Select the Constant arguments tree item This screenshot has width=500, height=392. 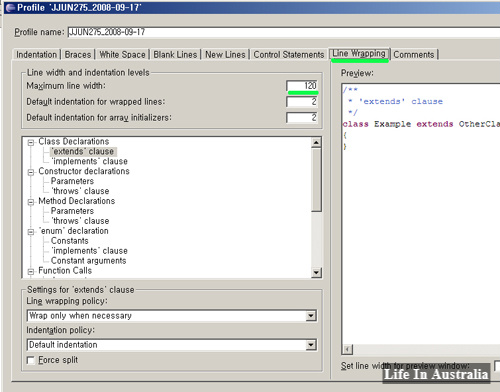point(88,261)
